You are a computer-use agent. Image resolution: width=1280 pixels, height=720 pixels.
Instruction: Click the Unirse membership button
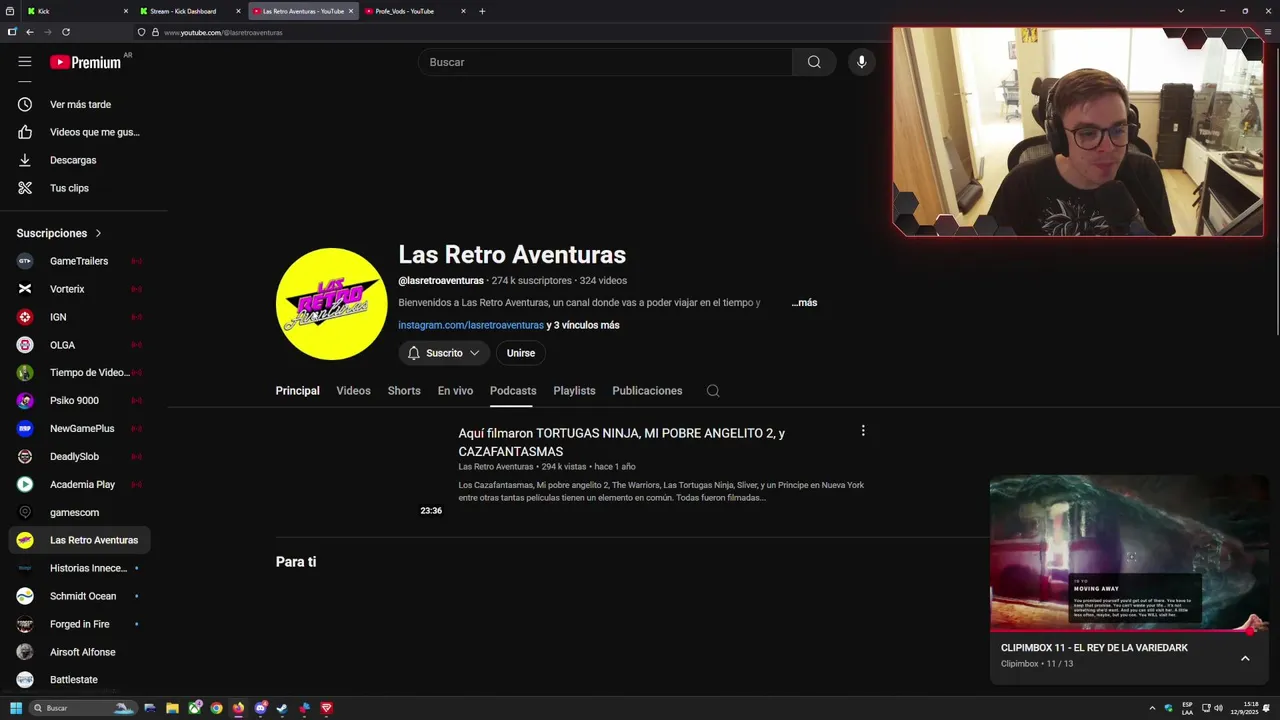click(521, 353)
